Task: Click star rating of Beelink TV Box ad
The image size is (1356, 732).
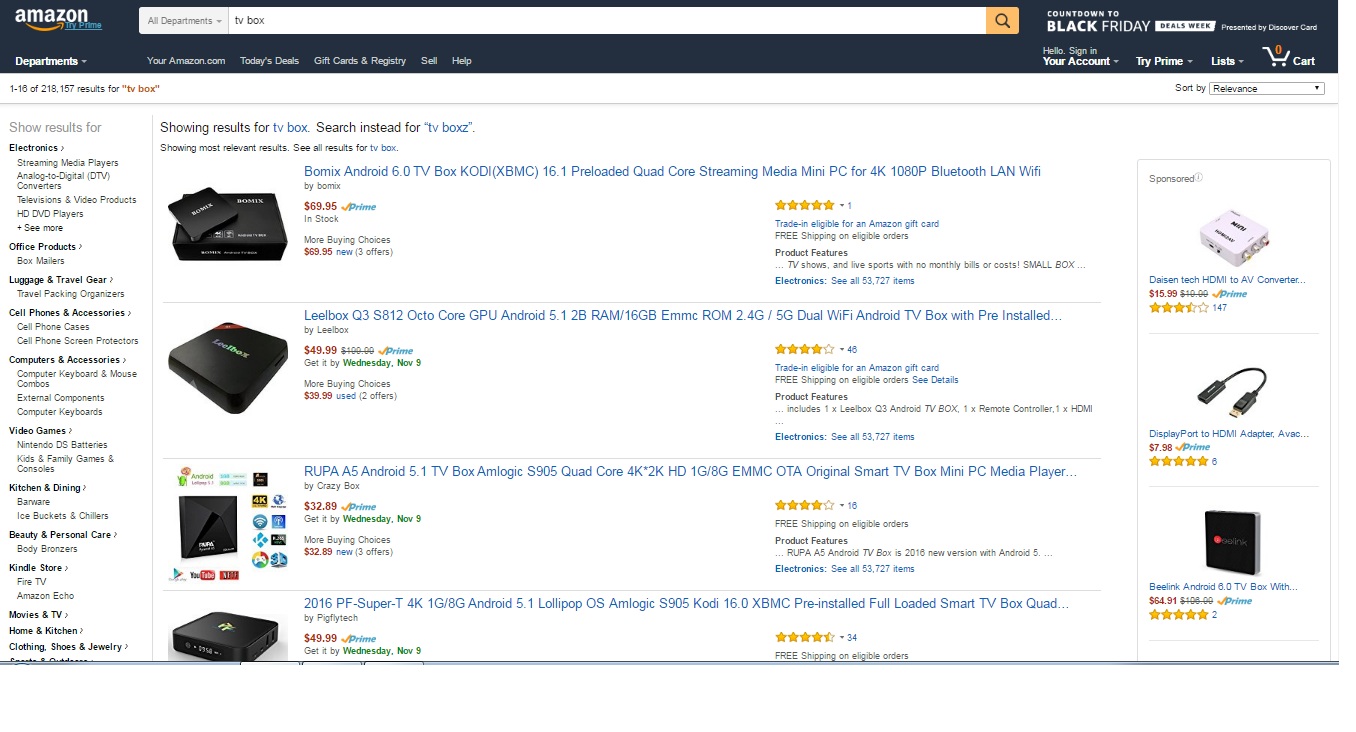Action: tap(1179, 615)
